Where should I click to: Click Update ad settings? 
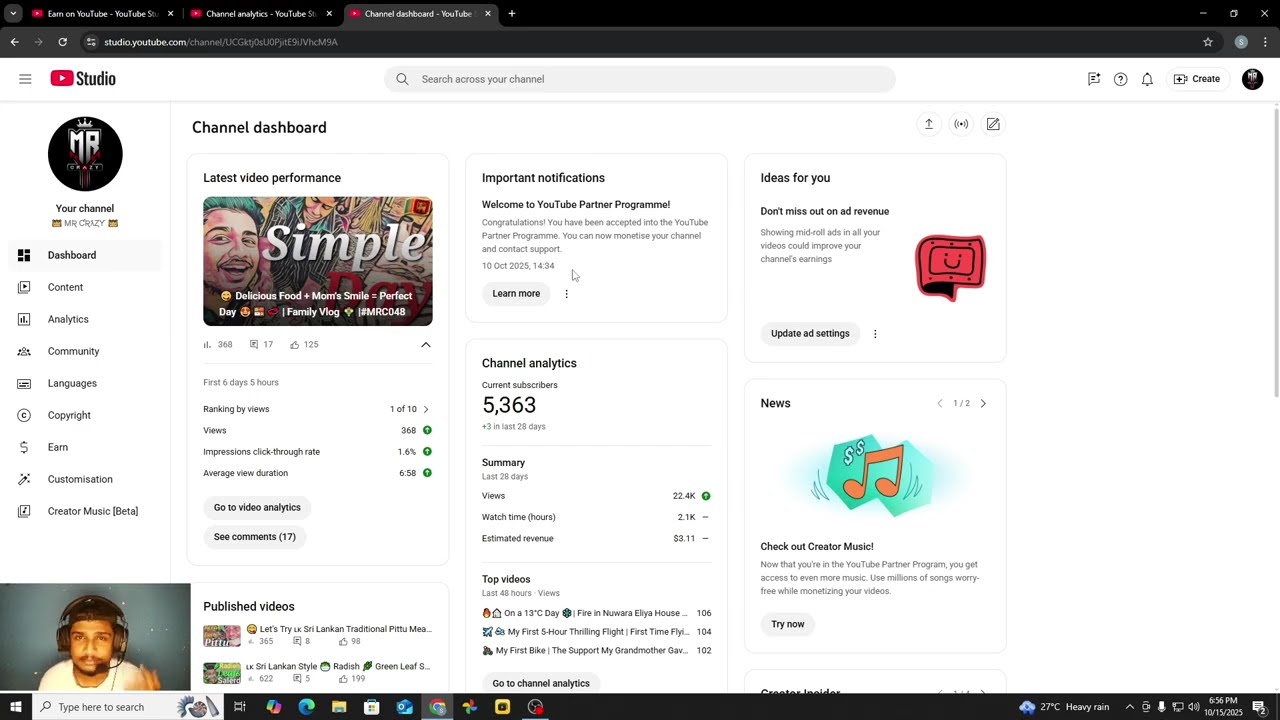[810, 334]
